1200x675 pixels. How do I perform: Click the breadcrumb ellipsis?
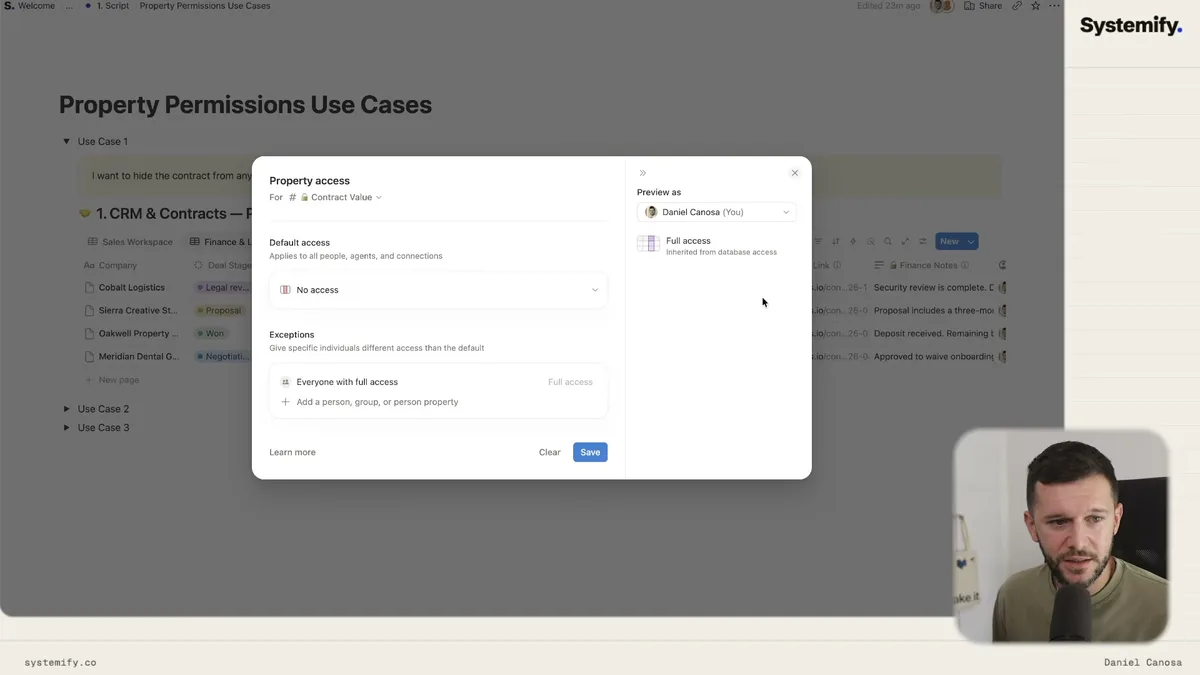click(x=69, y=6)
